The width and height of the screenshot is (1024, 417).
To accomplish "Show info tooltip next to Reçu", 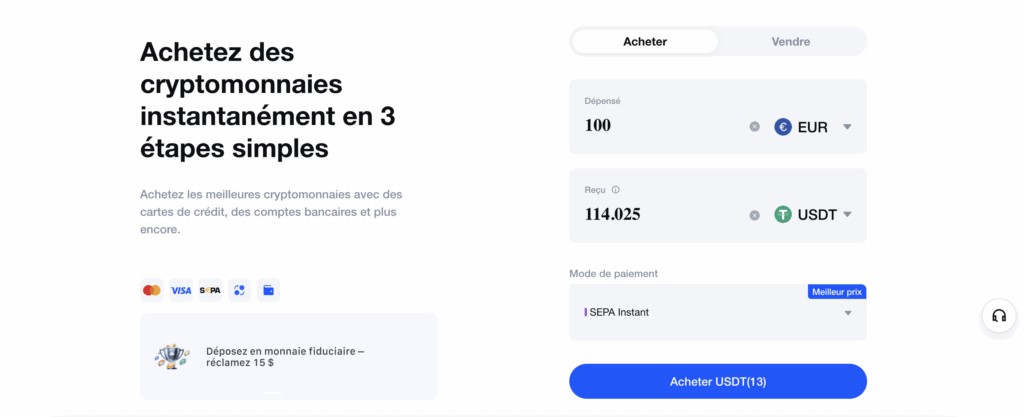I will 615,190.
